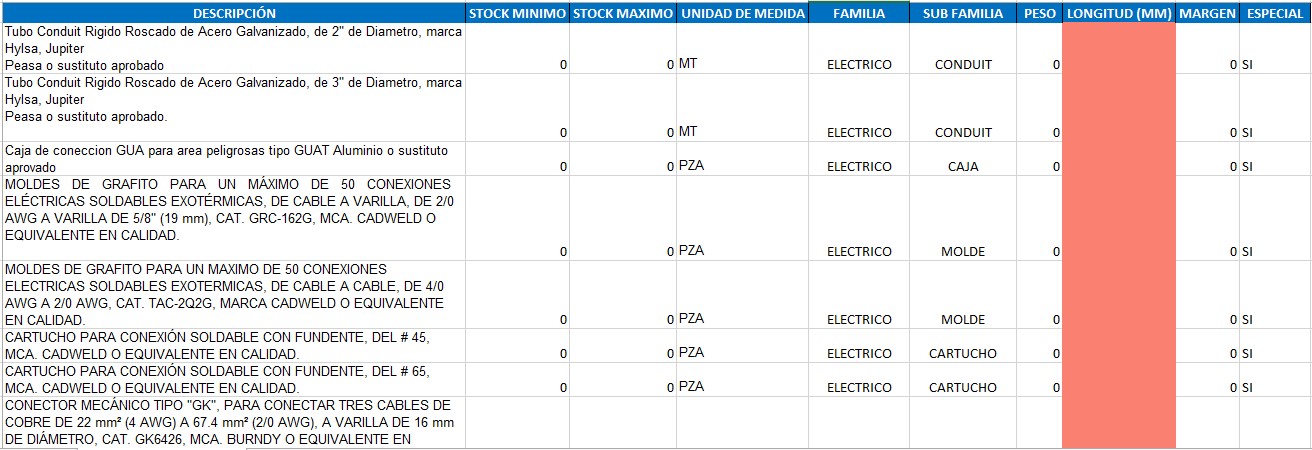The height and width of the screenshot is (450, 1312).
Task: Click the Caja de coneccion GUA description cell
Action: [233, 158]
